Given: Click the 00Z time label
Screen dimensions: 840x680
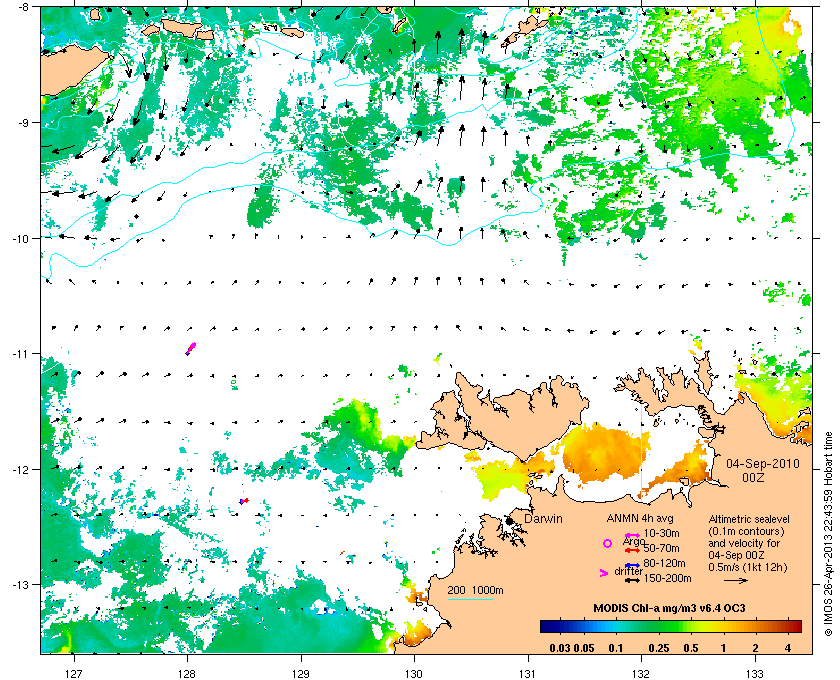Looking at the screenshot, I should coord(753,477).
